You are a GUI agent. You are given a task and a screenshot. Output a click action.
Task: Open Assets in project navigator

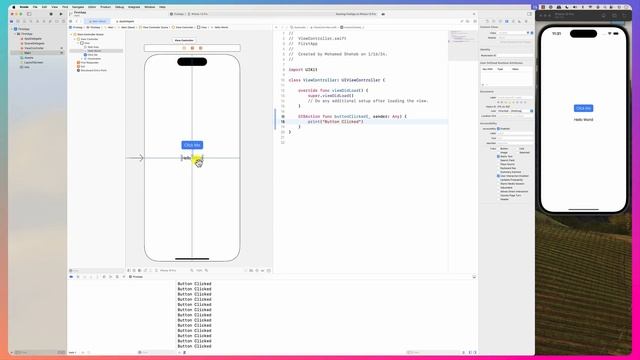pos(28,58)
